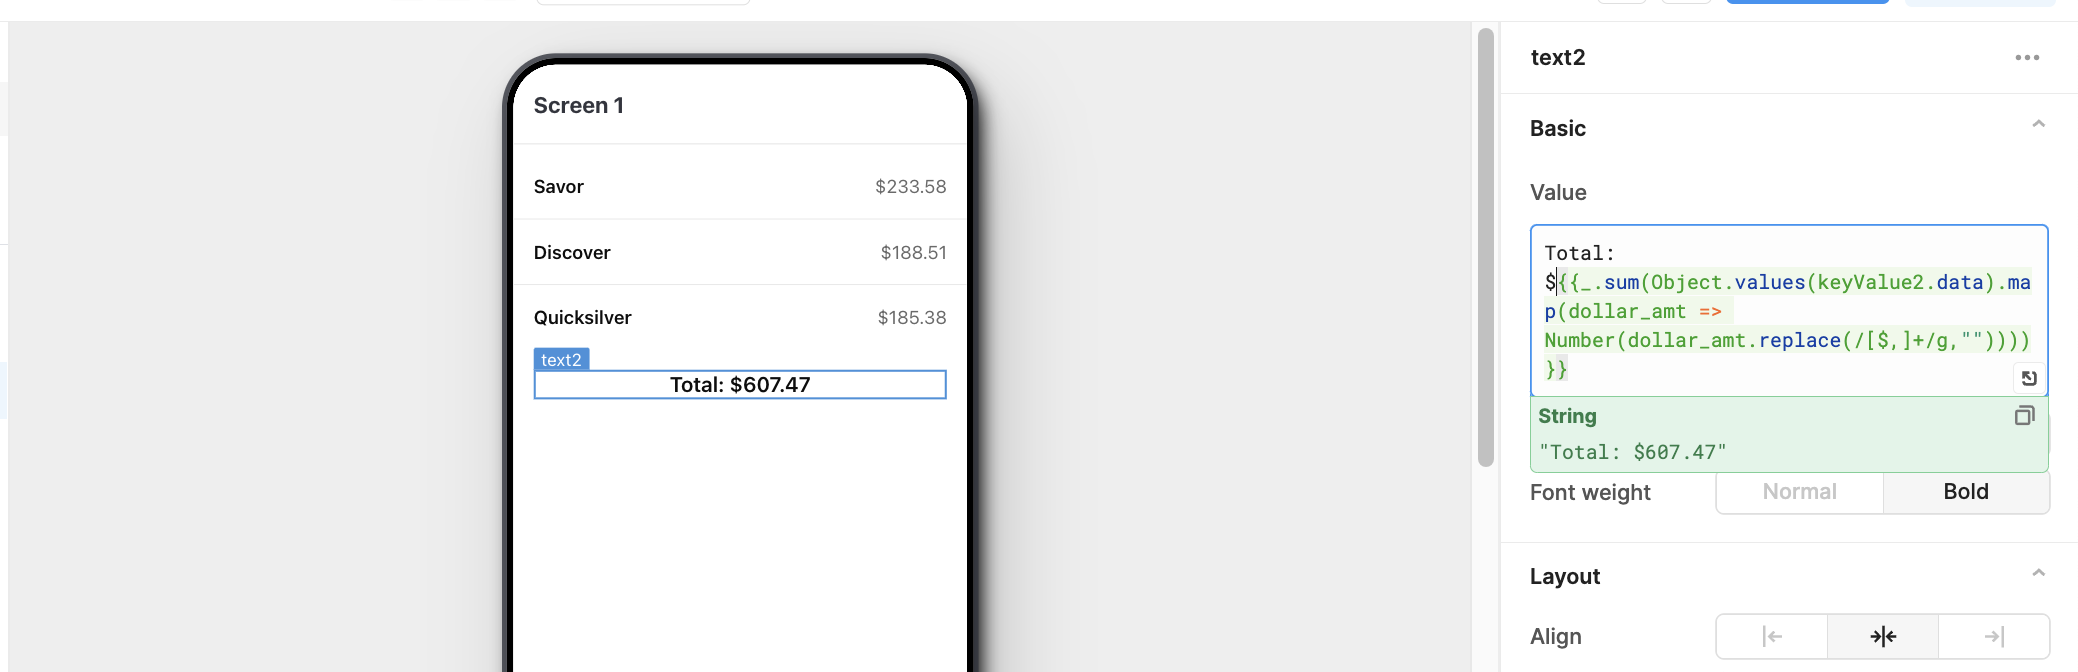Select center alignment in Layout

tap(1883, 636)
